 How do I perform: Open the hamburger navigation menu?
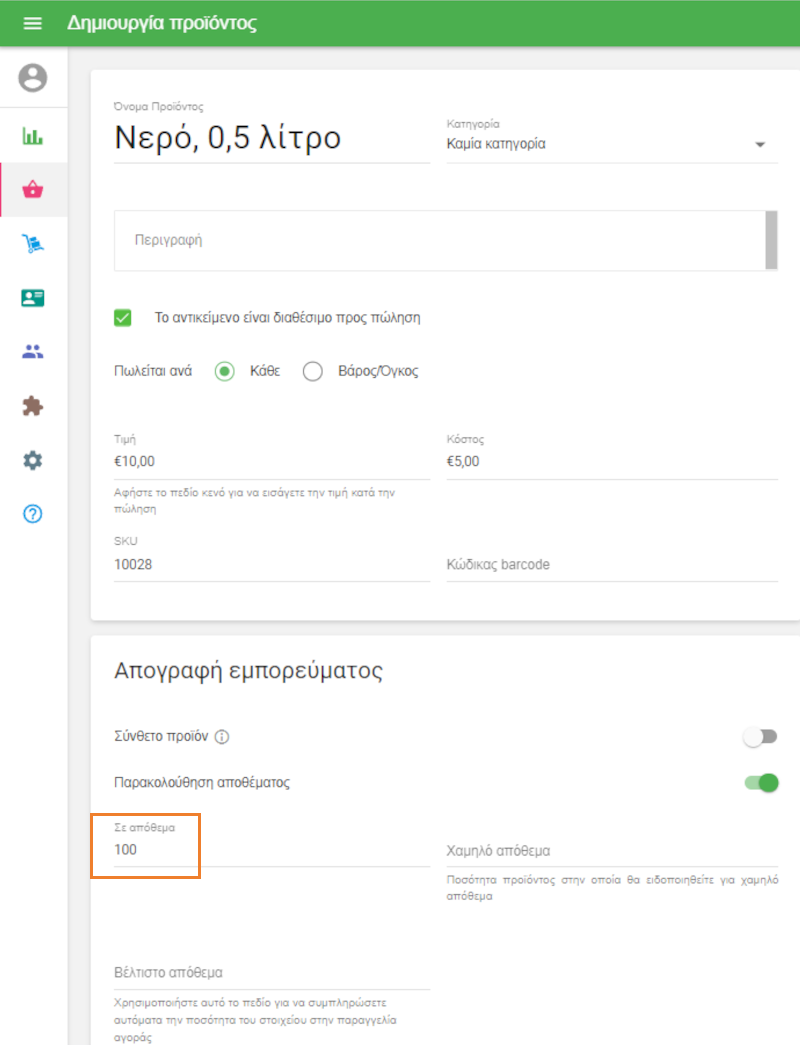click(33, 23)
